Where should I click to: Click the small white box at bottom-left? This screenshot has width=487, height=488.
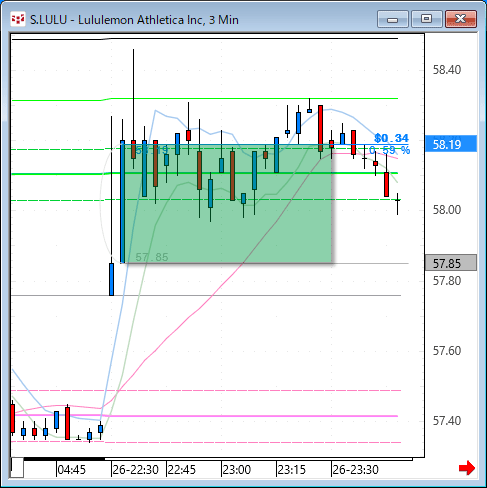[17, 468]
